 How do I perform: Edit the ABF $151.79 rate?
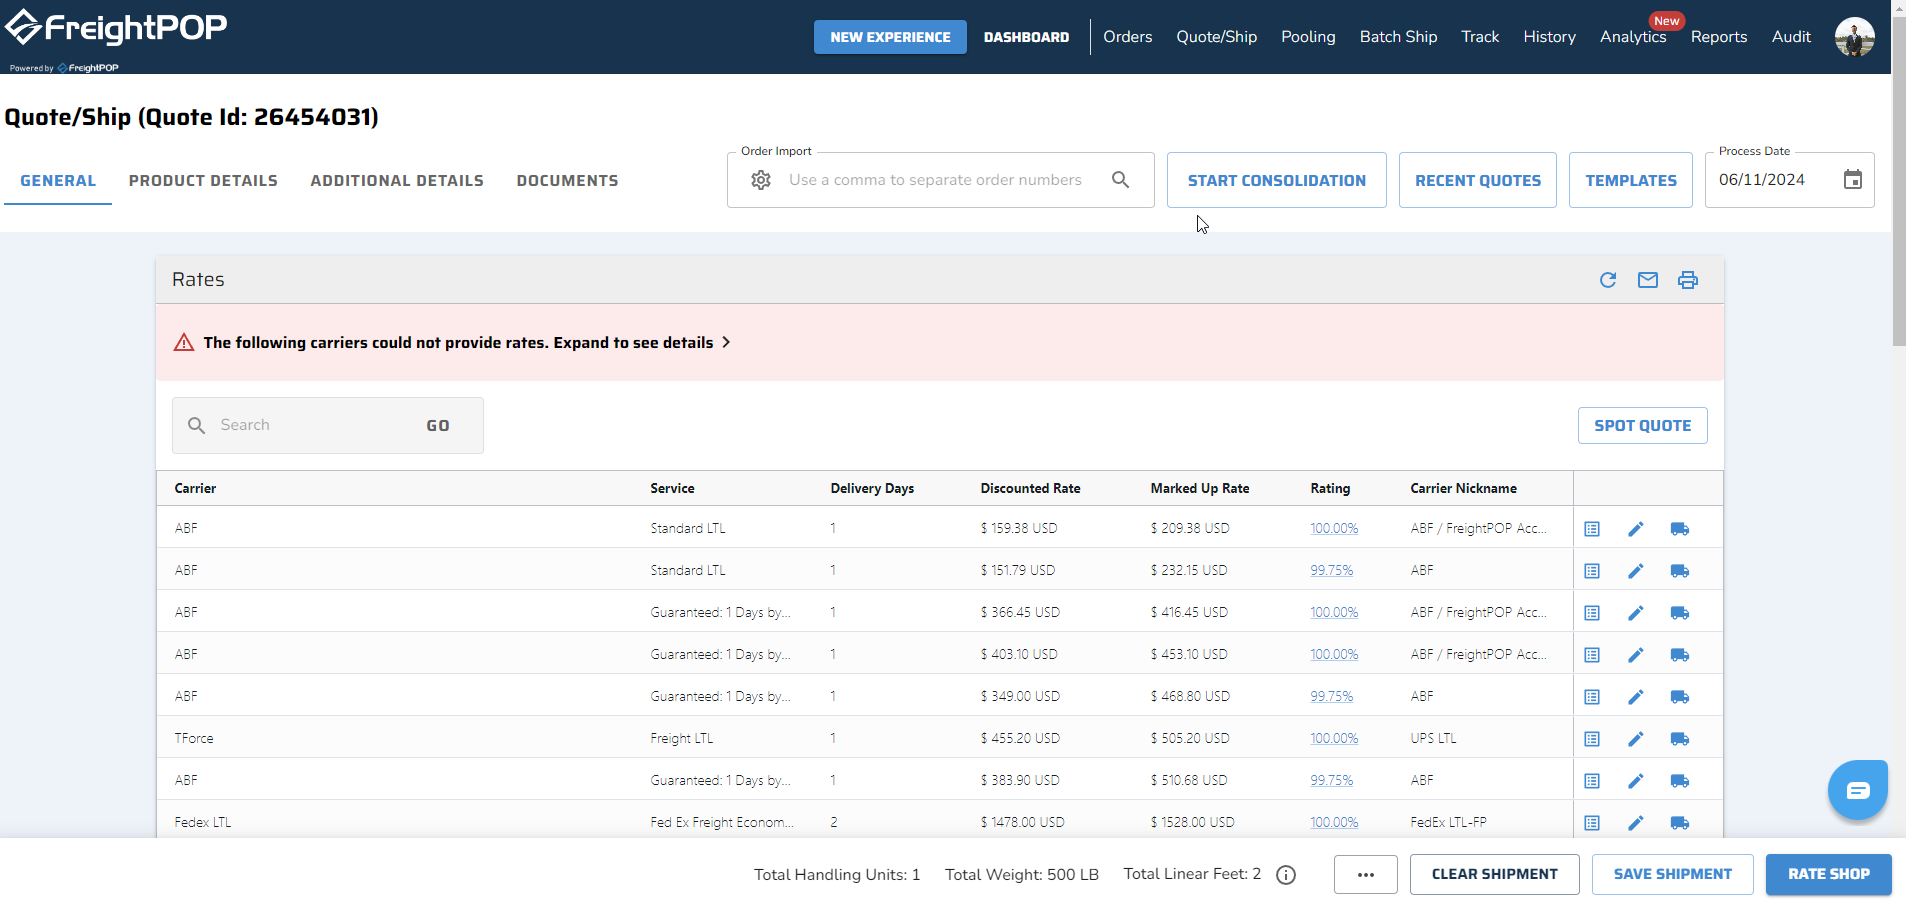[1636, 571]
